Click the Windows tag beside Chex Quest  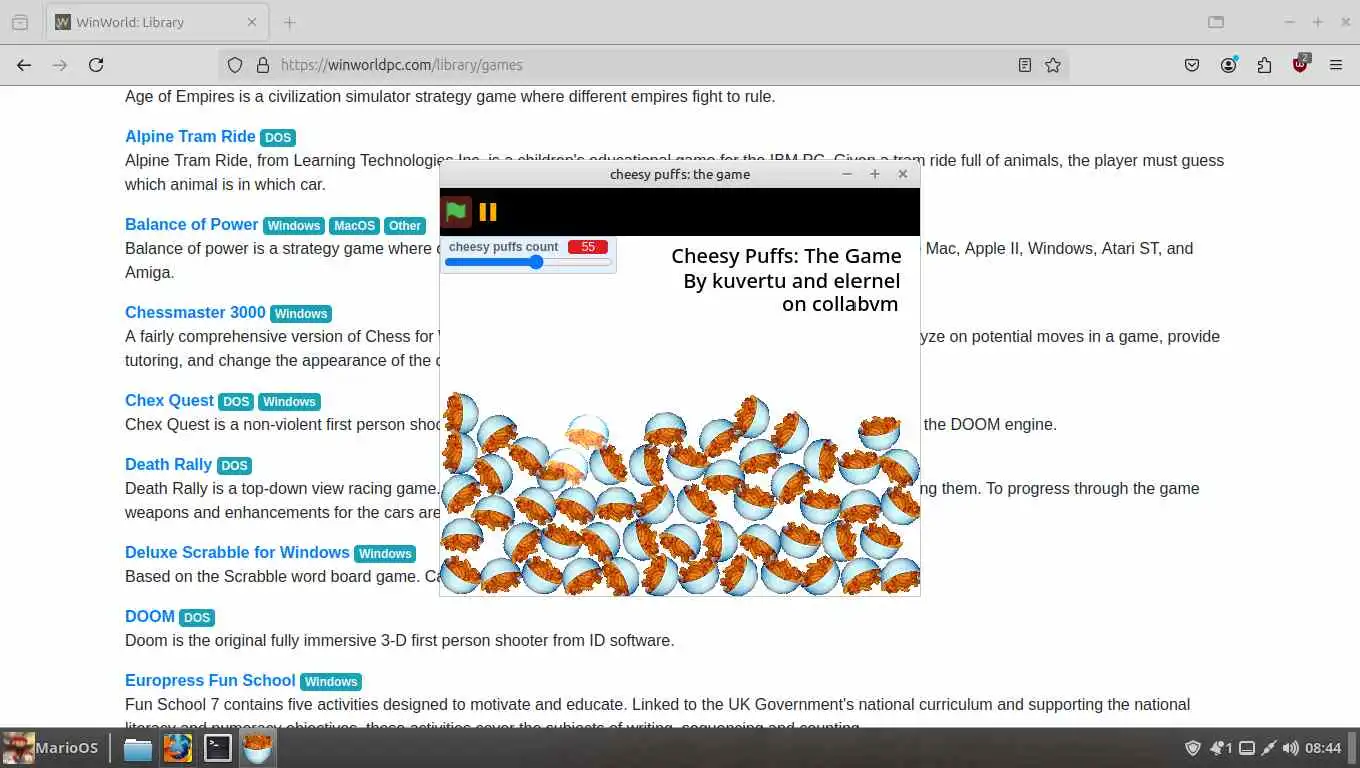(289, 402)
